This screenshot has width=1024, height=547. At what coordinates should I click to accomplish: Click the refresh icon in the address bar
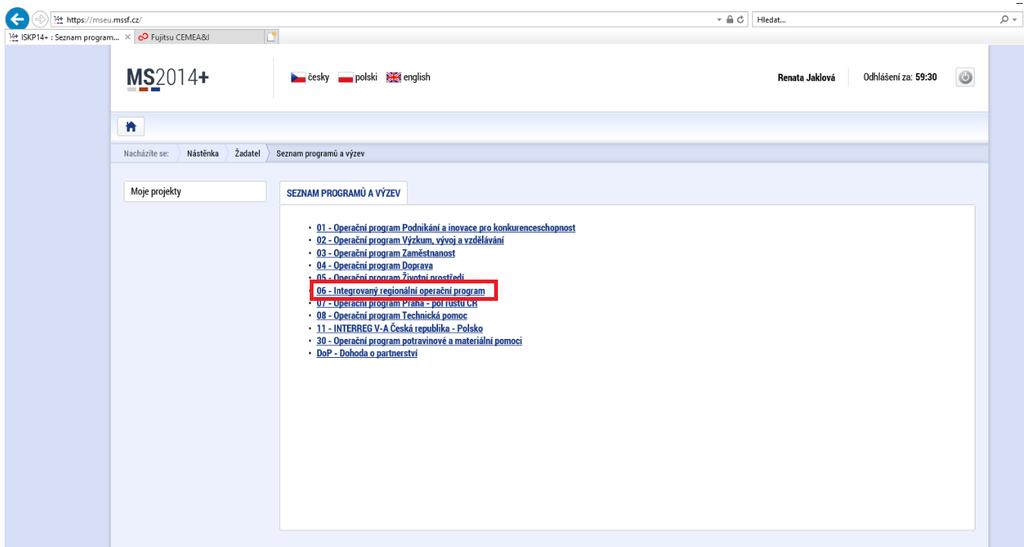741,20
